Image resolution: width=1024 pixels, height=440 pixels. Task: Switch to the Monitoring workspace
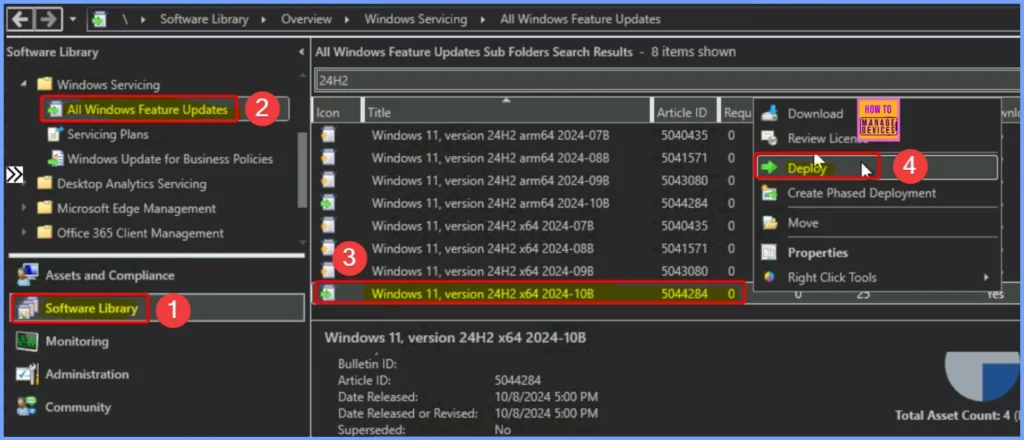(x=77, y=341)
